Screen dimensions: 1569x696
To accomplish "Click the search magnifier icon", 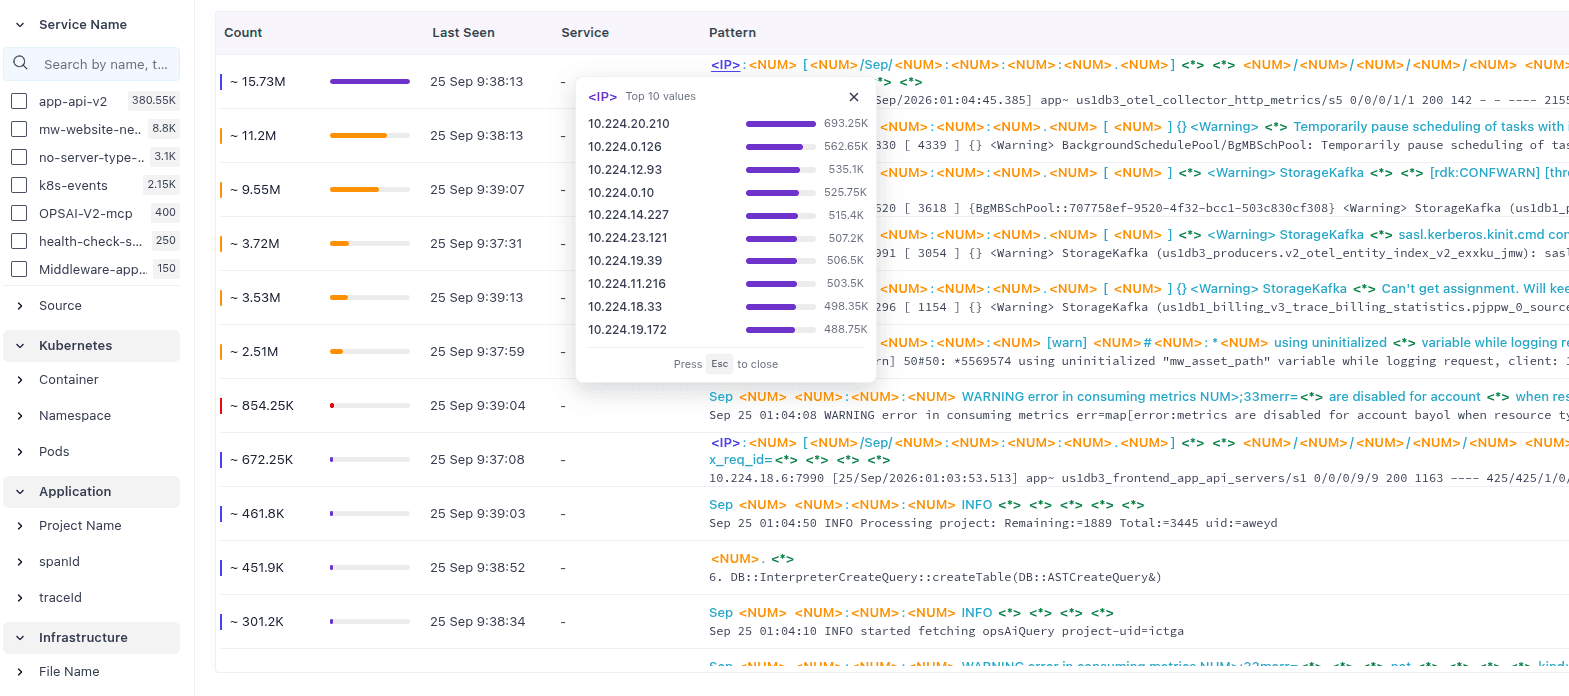I will (20, 63).
